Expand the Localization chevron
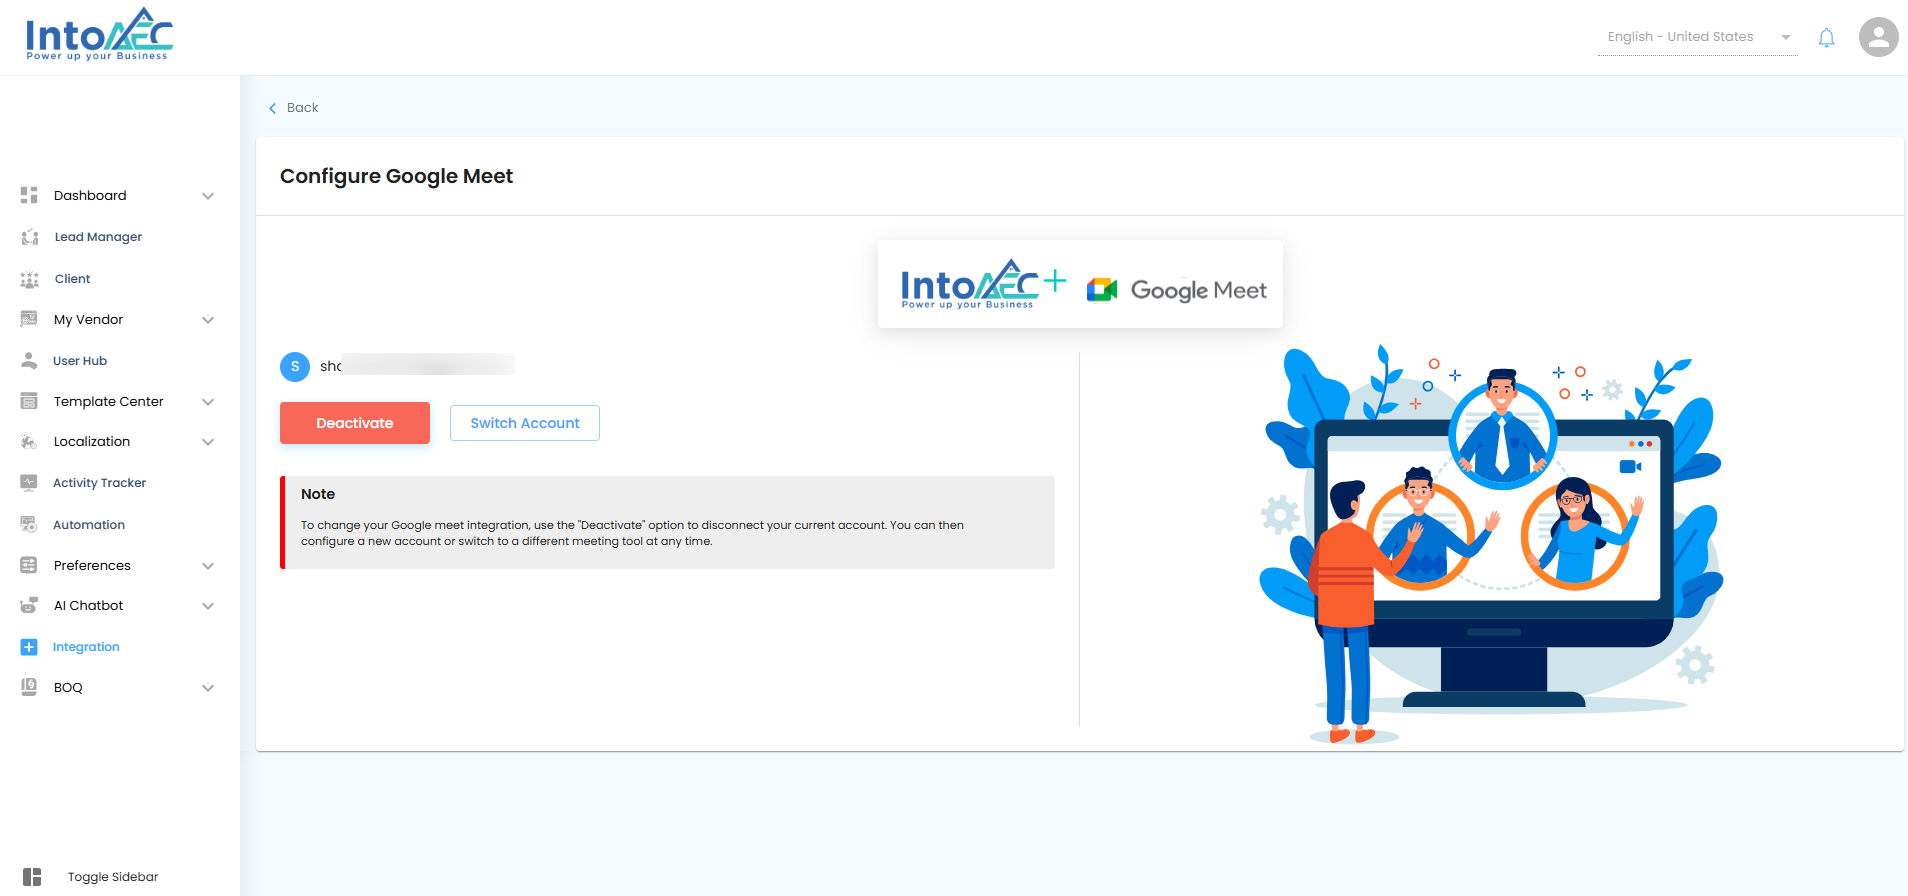 [x=208, y=442]
